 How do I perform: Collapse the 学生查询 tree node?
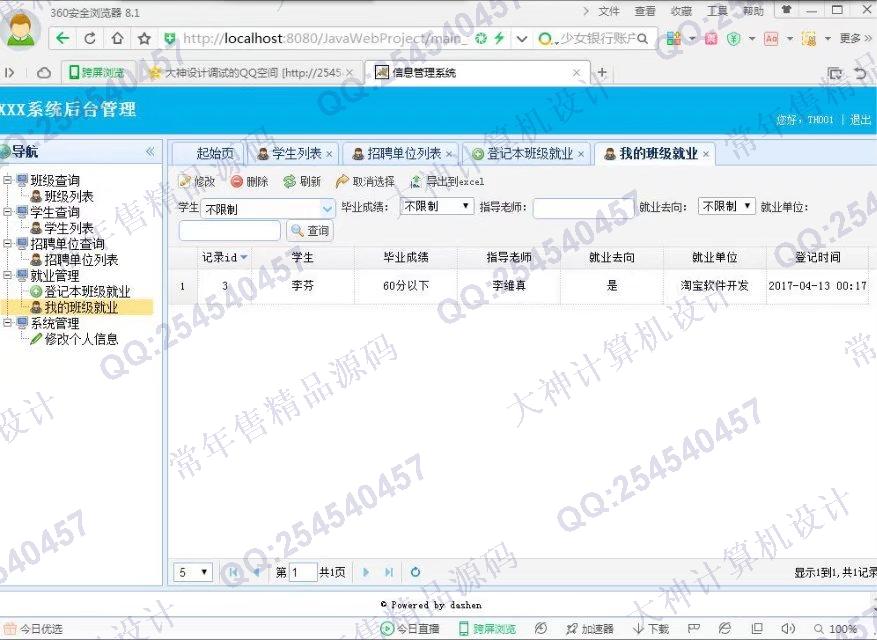(x=7, y=212)
